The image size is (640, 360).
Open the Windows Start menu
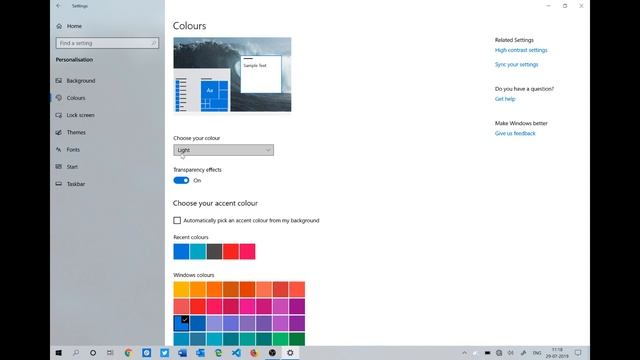tap(59, 353)
